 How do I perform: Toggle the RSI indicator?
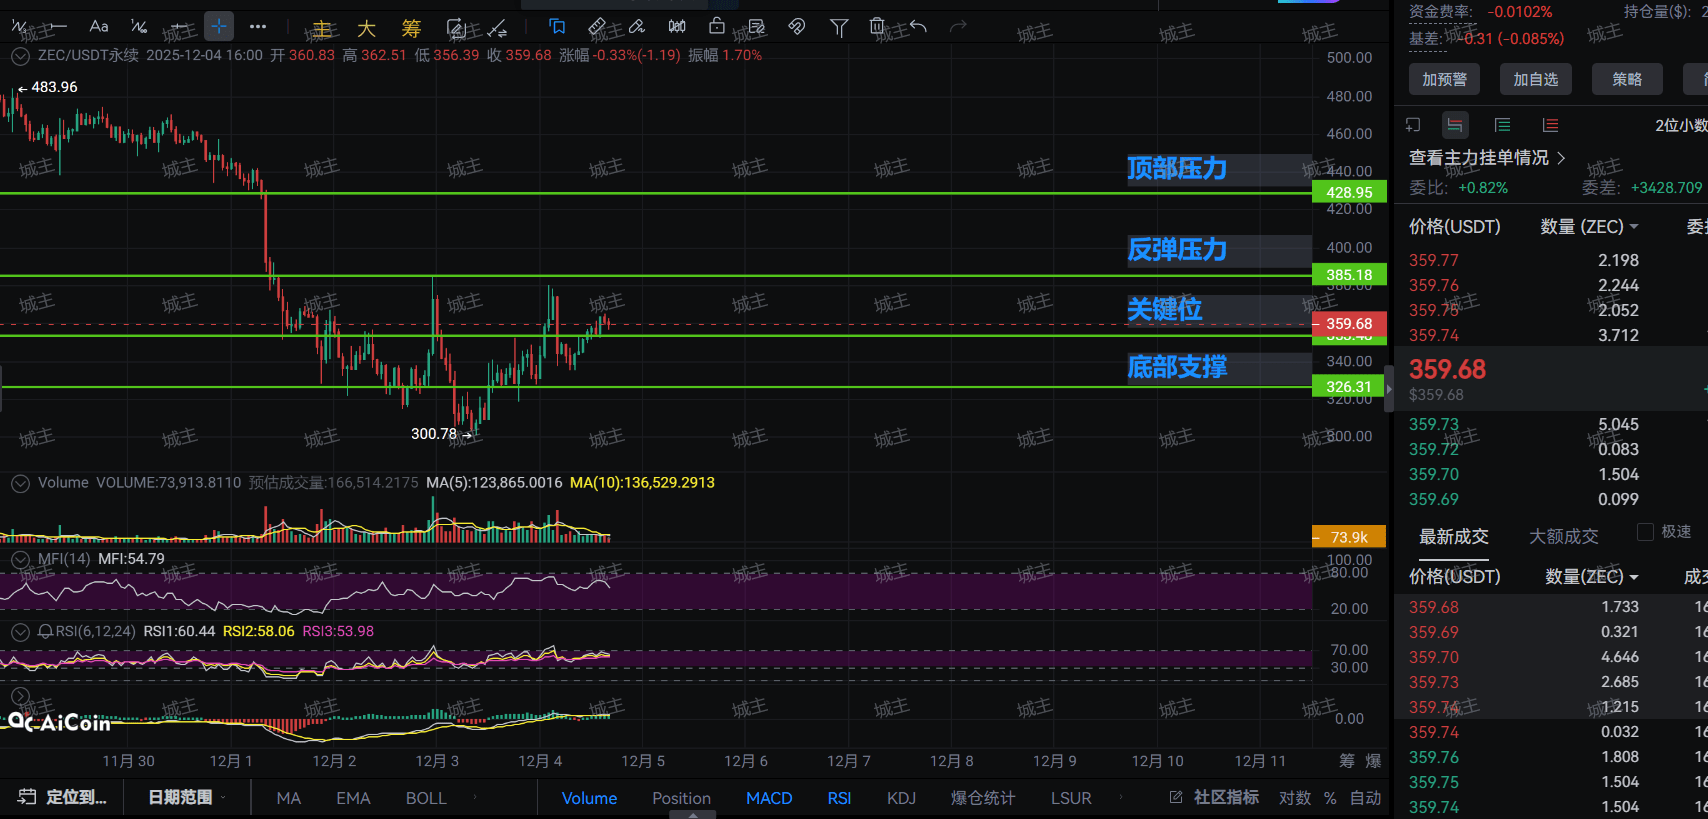(x=839, y=798)
